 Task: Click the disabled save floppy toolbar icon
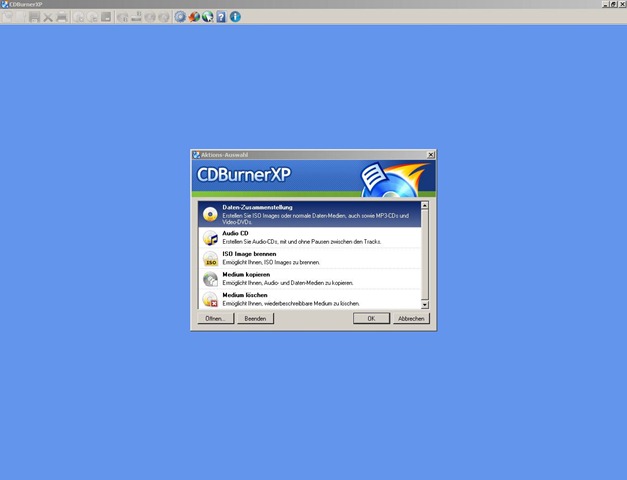tap(34, 17)
